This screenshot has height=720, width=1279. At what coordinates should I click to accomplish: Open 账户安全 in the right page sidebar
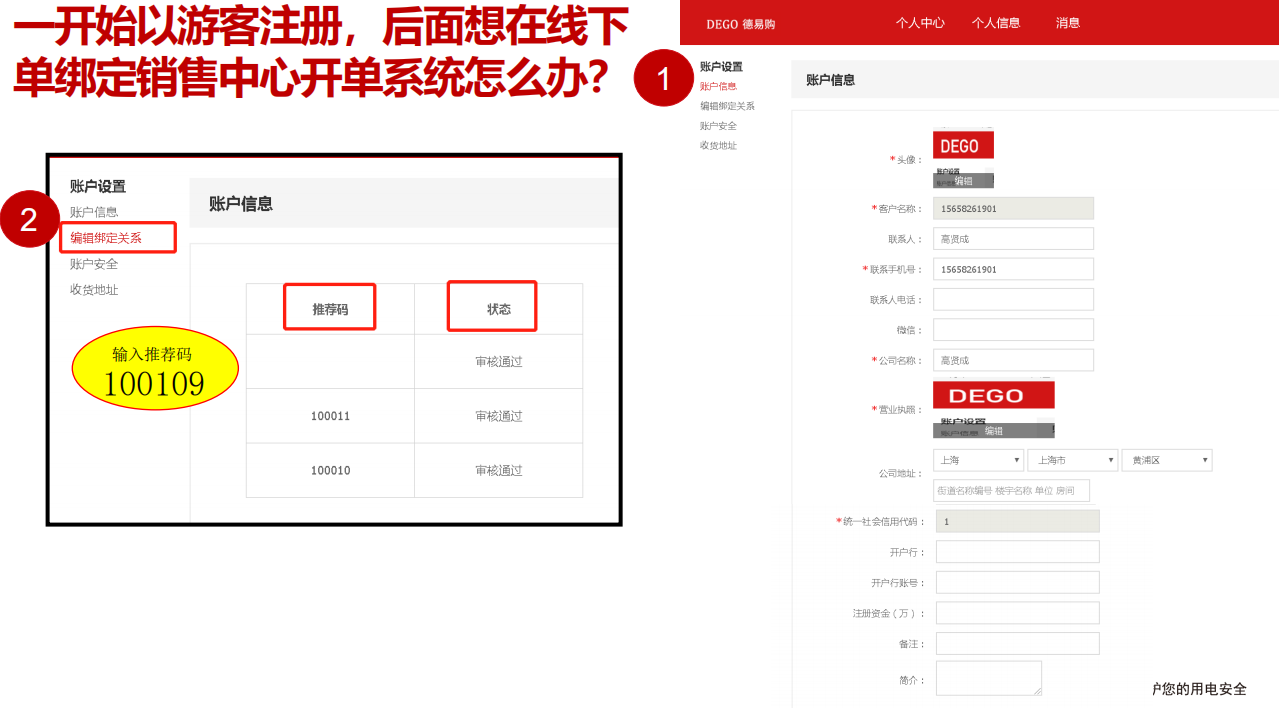pyautogui.click(x=718, y=126)
